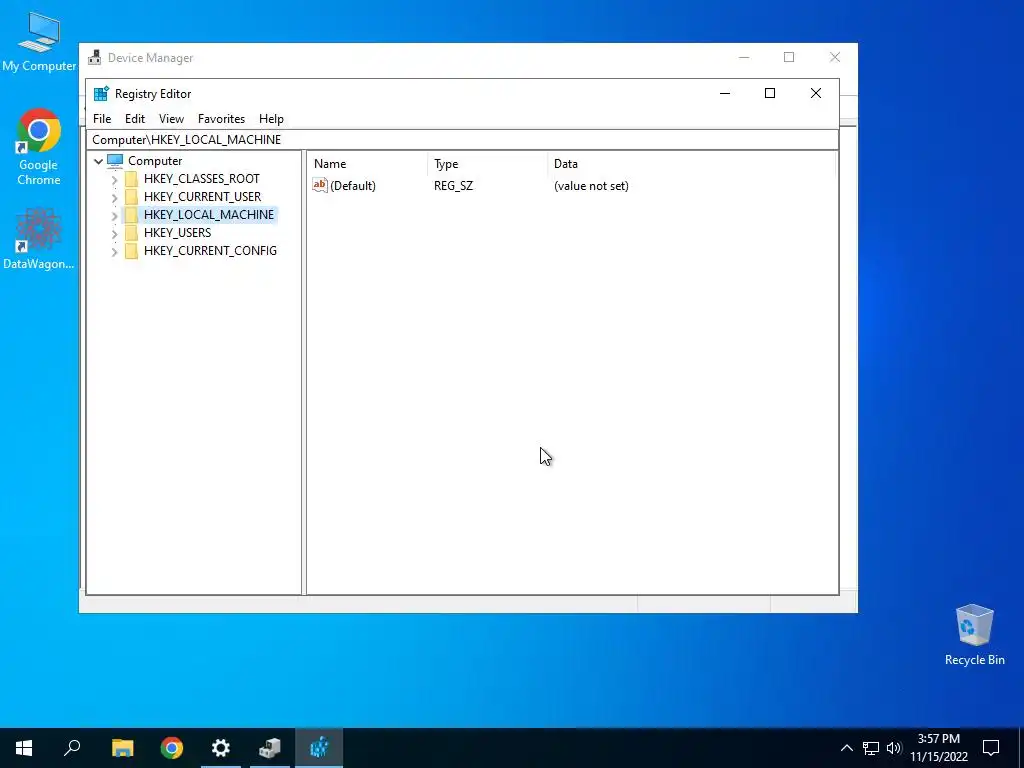Screen dimensions: 1024x768
Task: Select HKEY_CURRENT_CONFIG label
Action: tap(210, 251)
